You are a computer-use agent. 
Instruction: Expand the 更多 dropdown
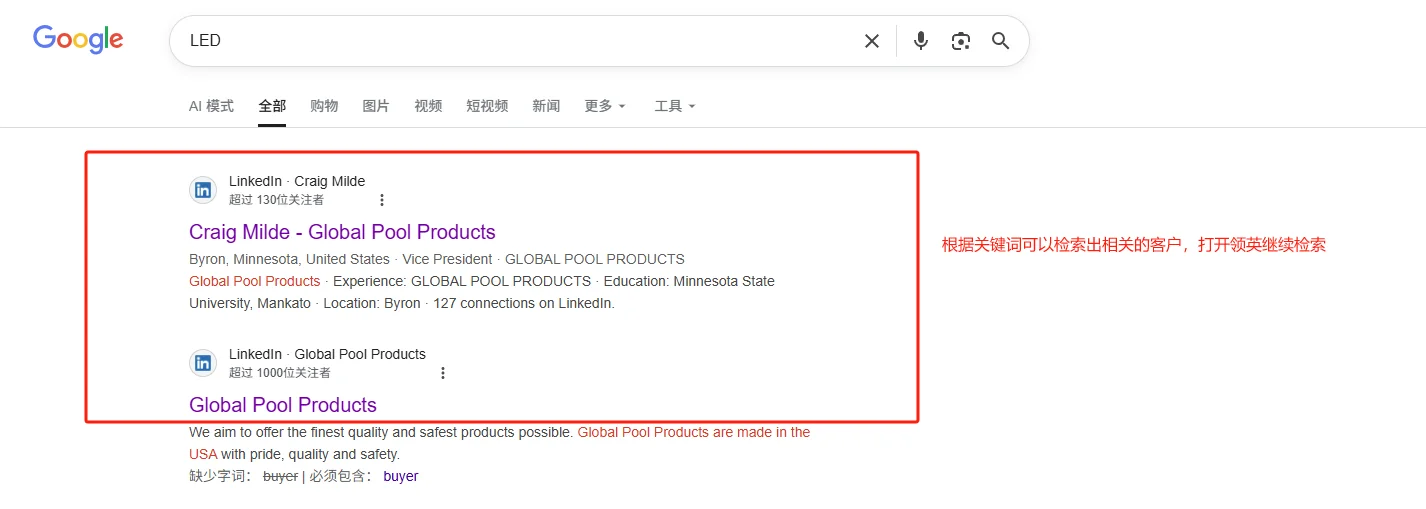pyautogui.click(x=605, y=106)
